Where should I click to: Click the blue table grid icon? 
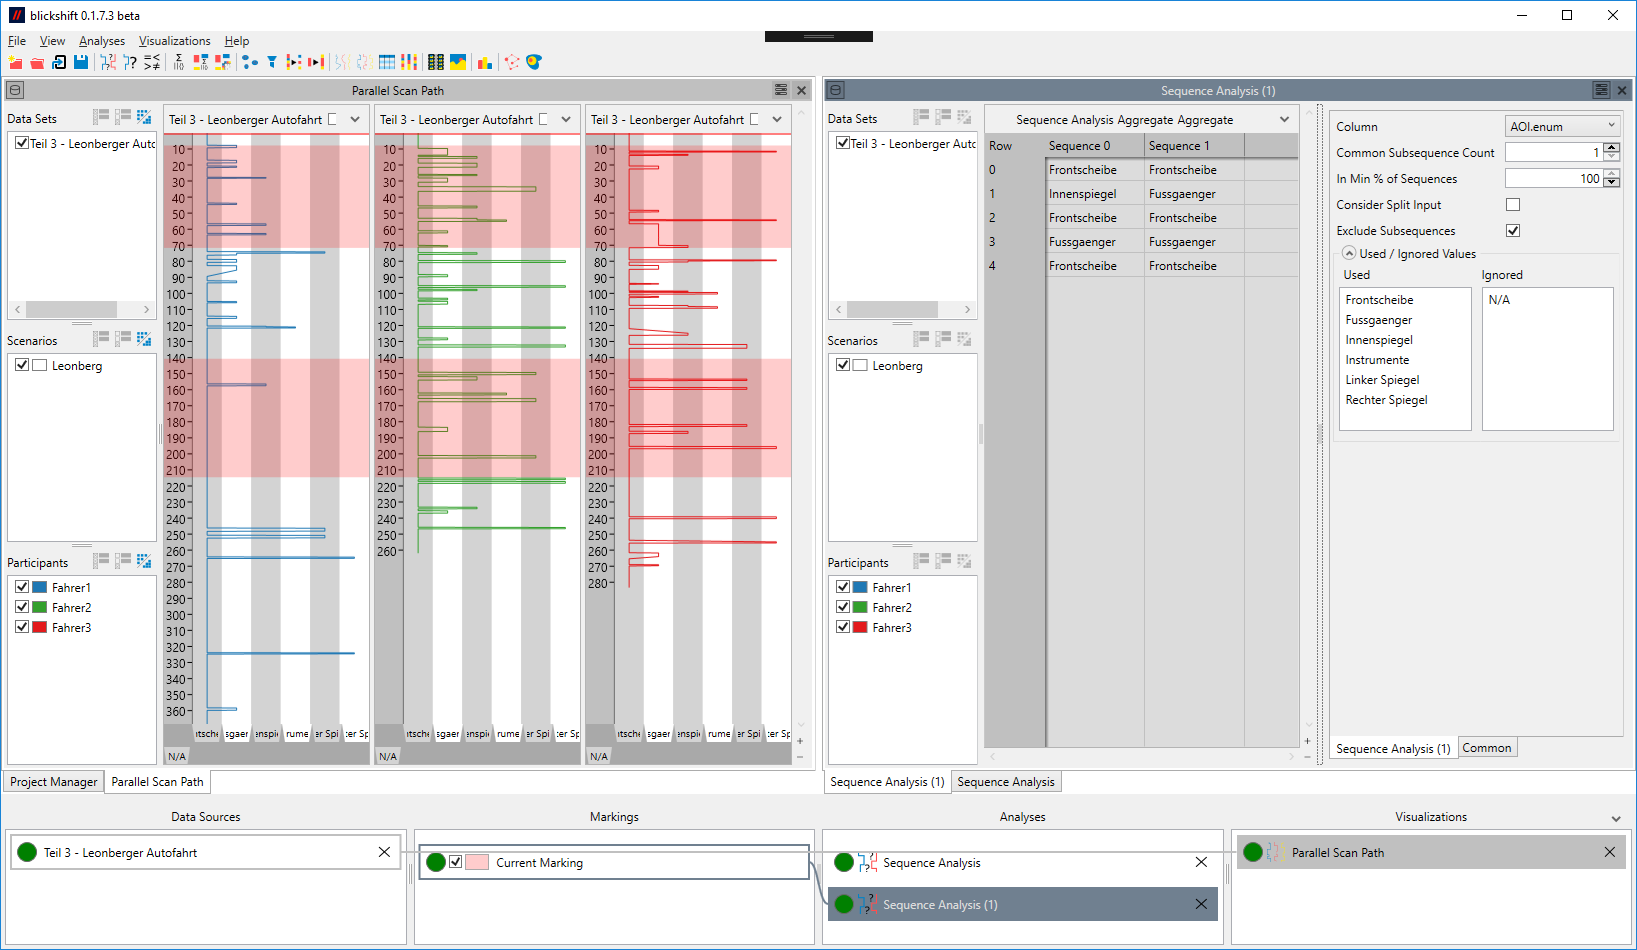(x=387, y=62)
